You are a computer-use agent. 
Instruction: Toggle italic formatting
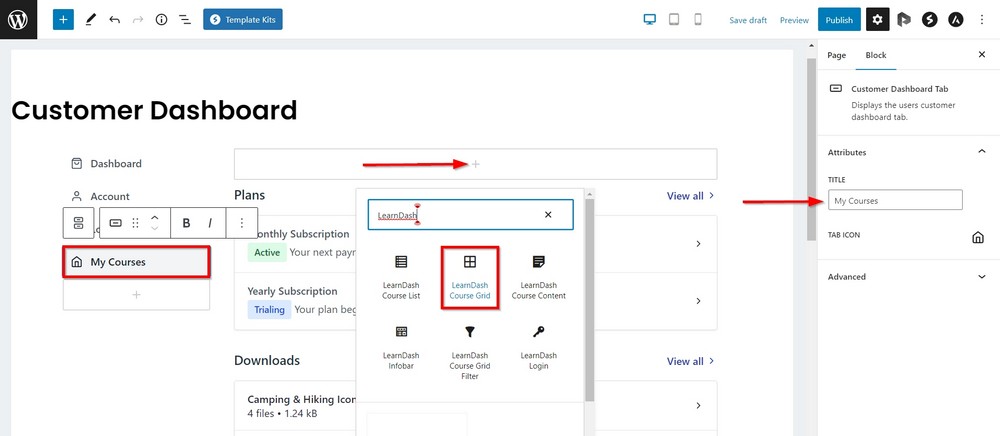210,223
